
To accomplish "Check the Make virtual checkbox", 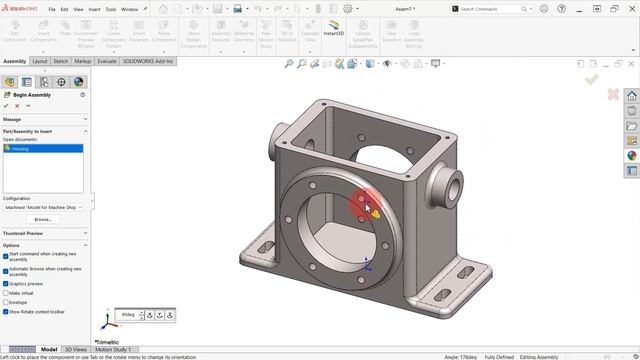I will click(6, 293).
